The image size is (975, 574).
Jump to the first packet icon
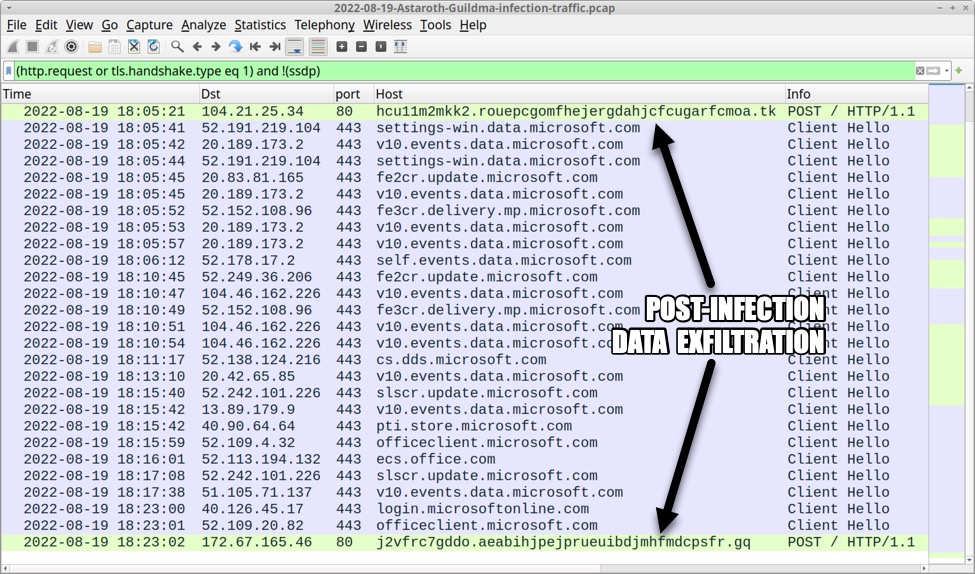(x=256, y=47)
